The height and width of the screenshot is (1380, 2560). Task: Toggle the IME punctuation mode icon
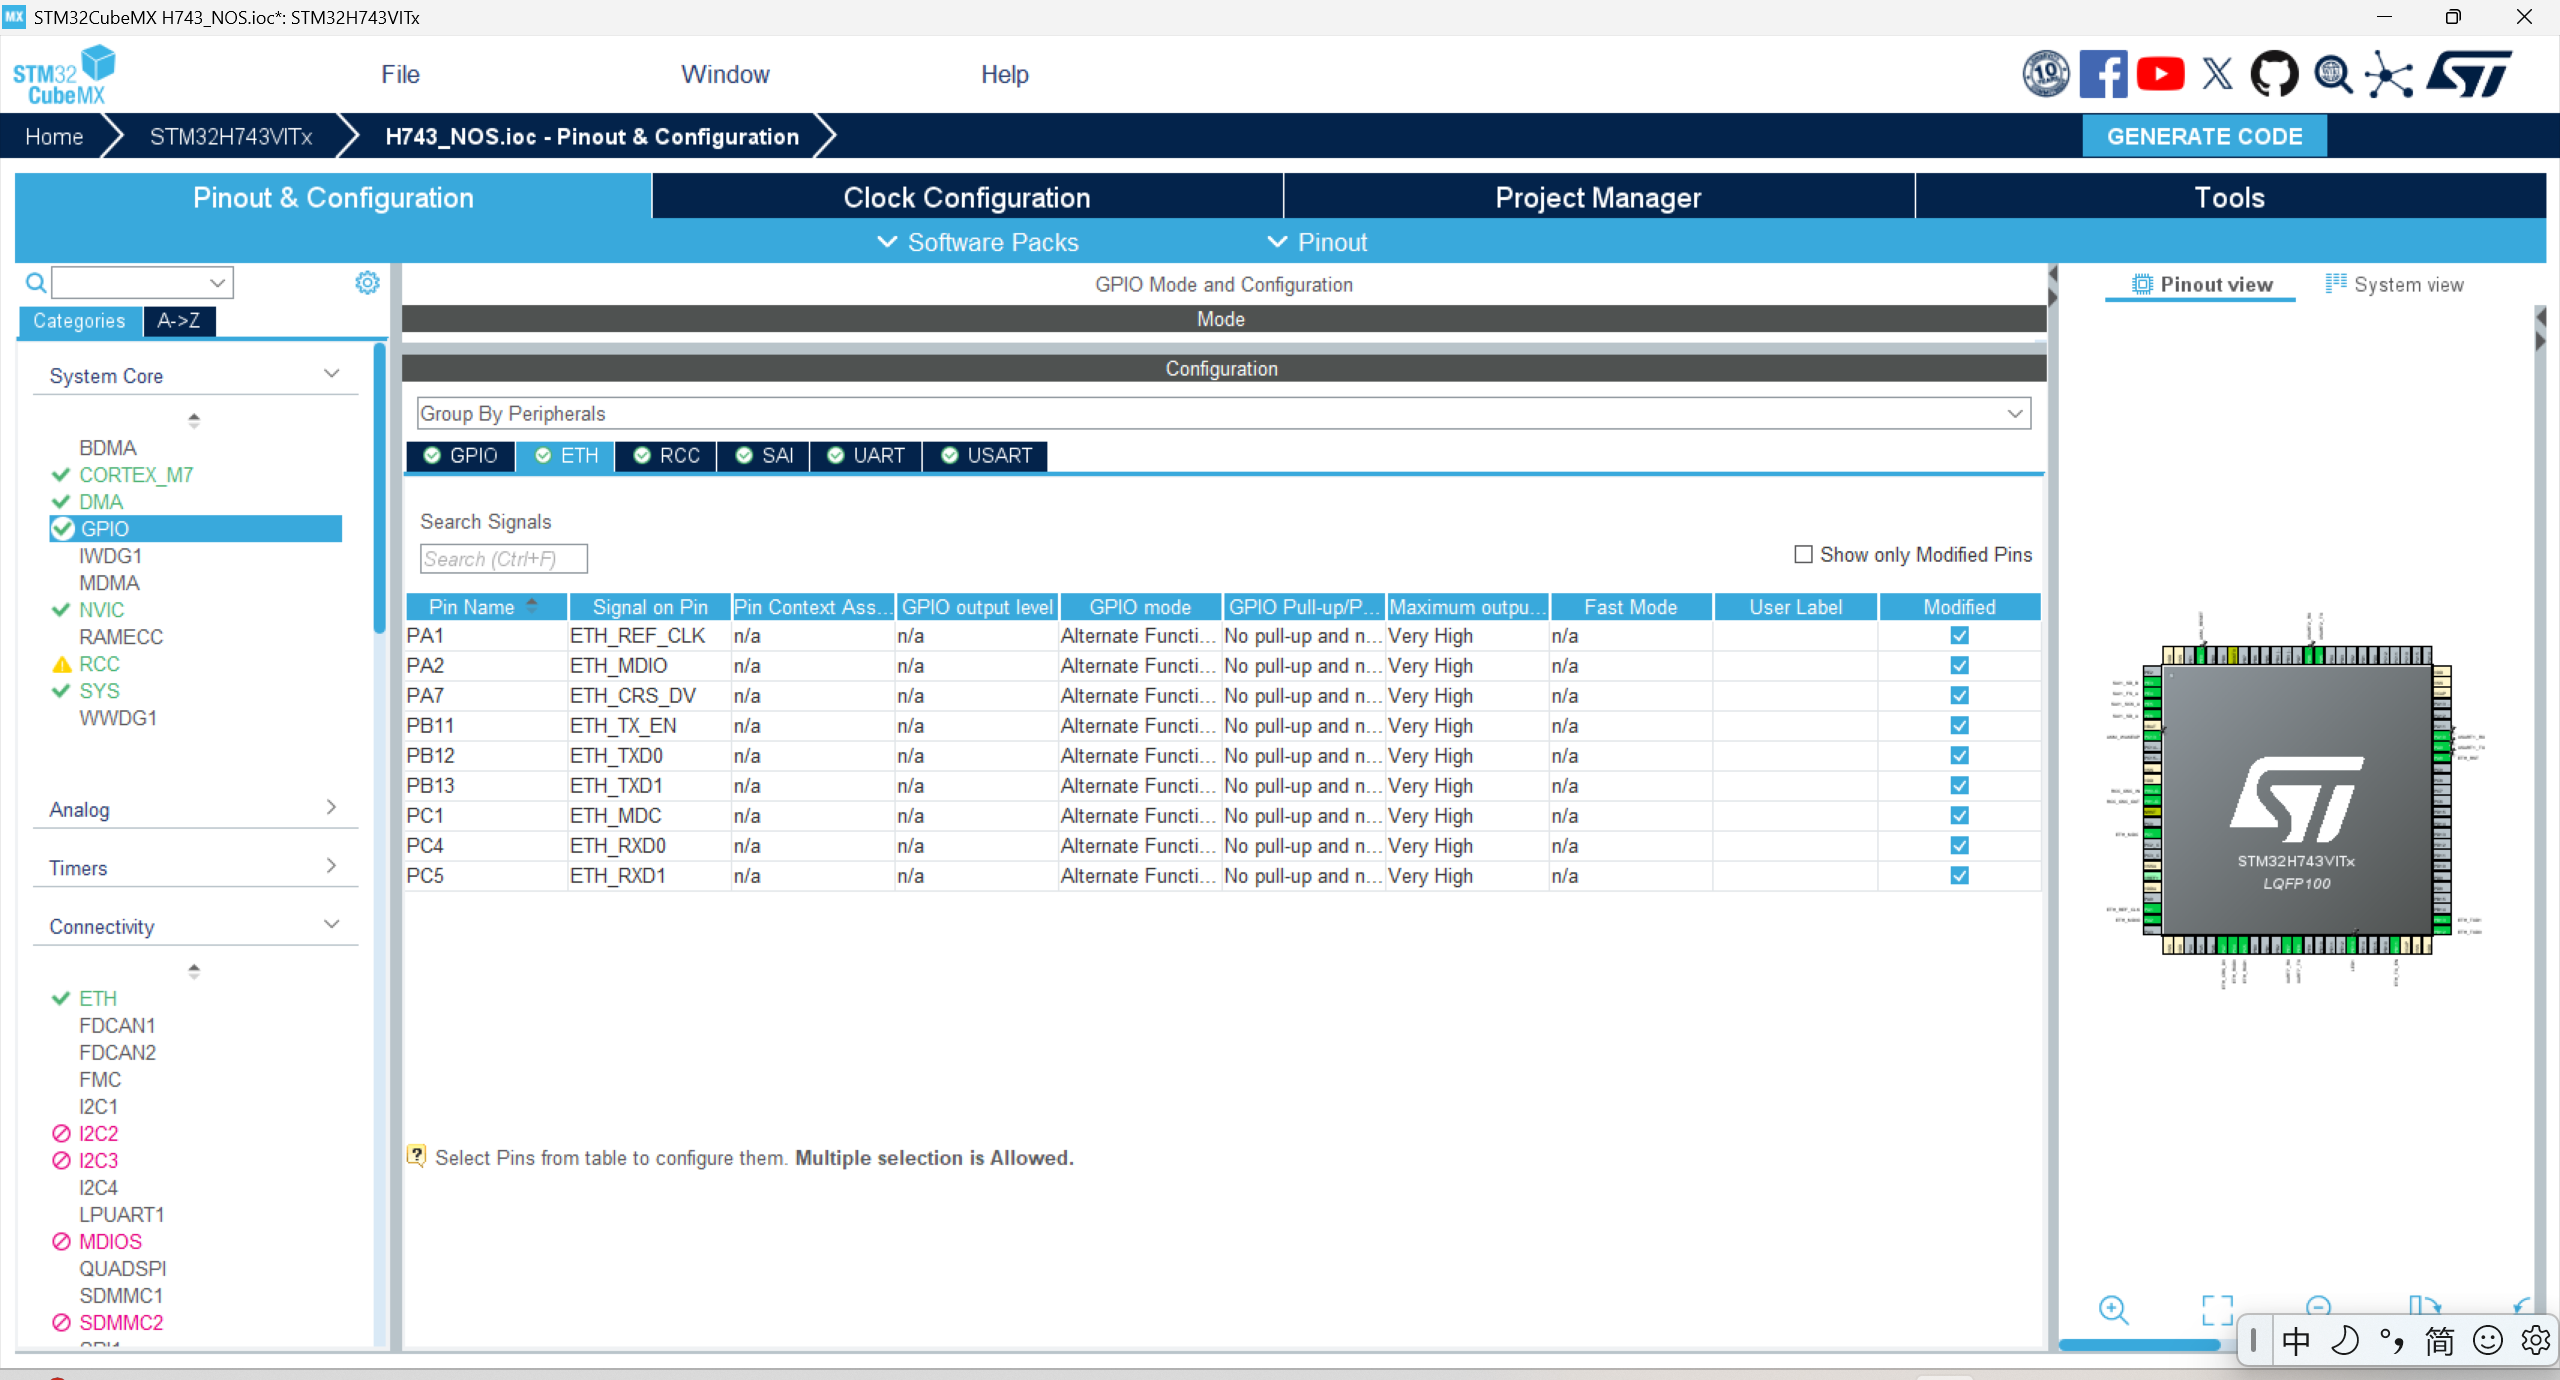tap(2392, 1341)
